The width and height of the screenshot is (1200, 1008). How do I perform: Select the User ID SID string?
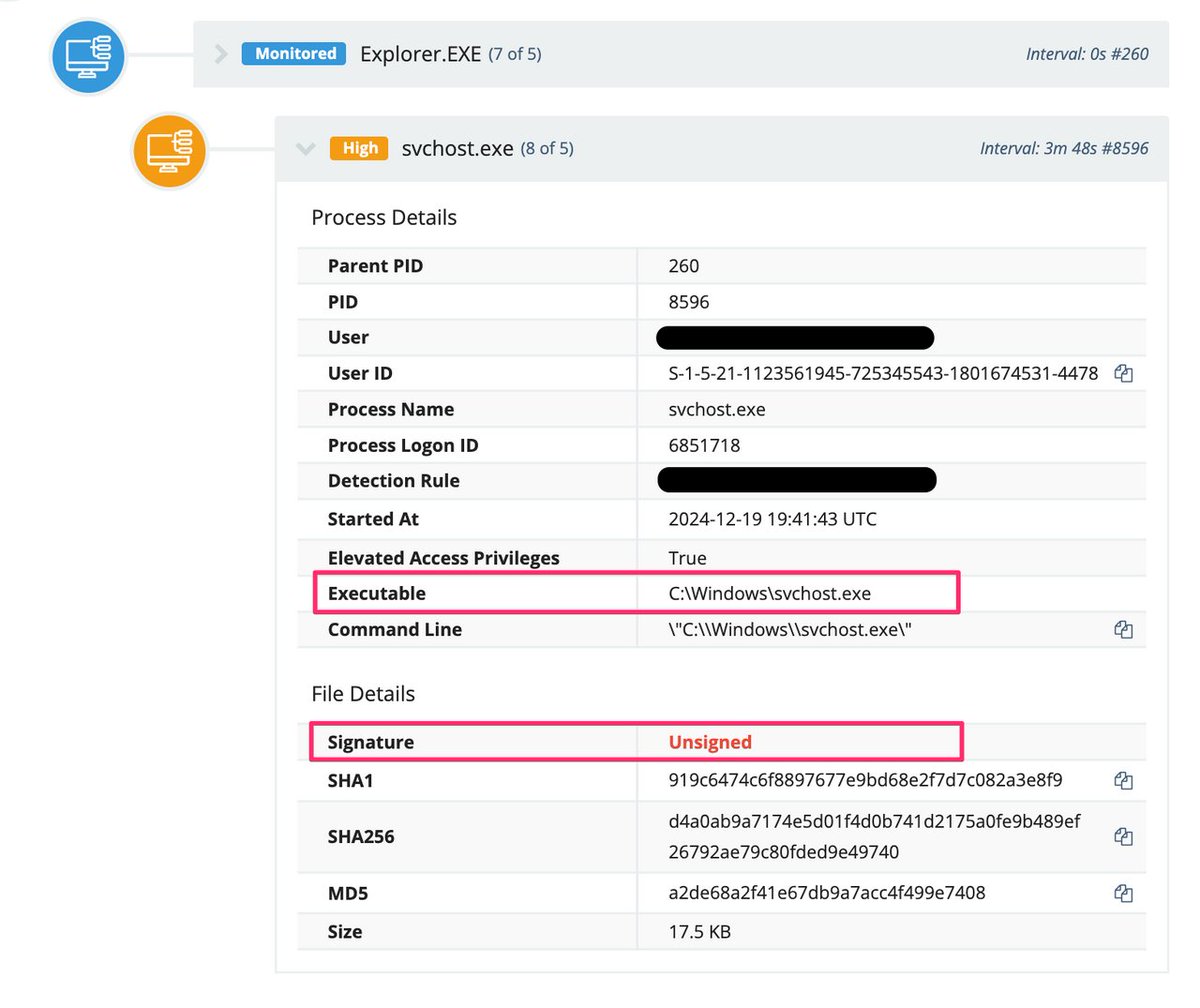[x=883, y=374]
